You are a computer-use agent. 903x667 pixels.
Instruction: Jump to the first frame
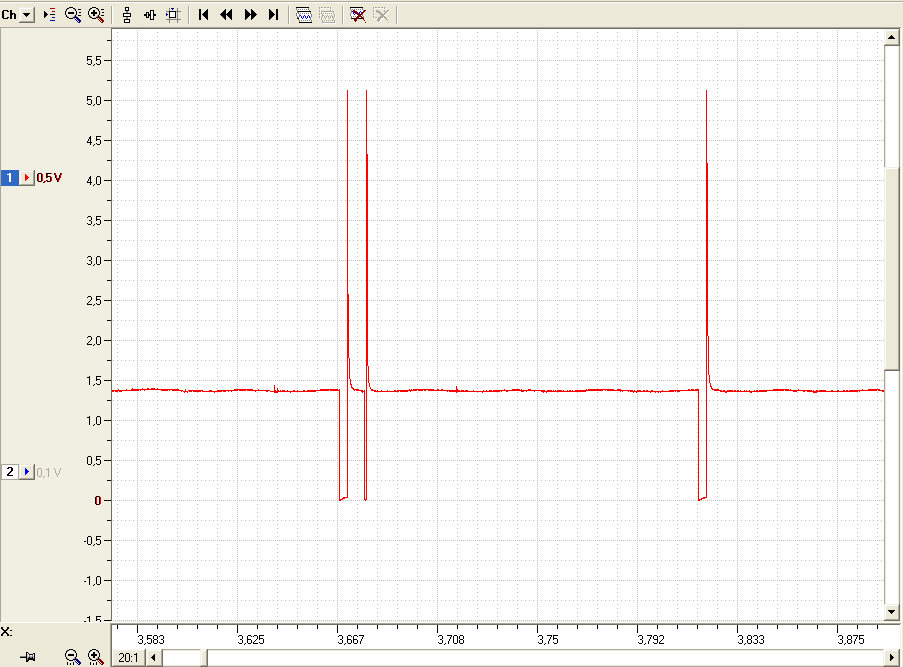point(203,15)
